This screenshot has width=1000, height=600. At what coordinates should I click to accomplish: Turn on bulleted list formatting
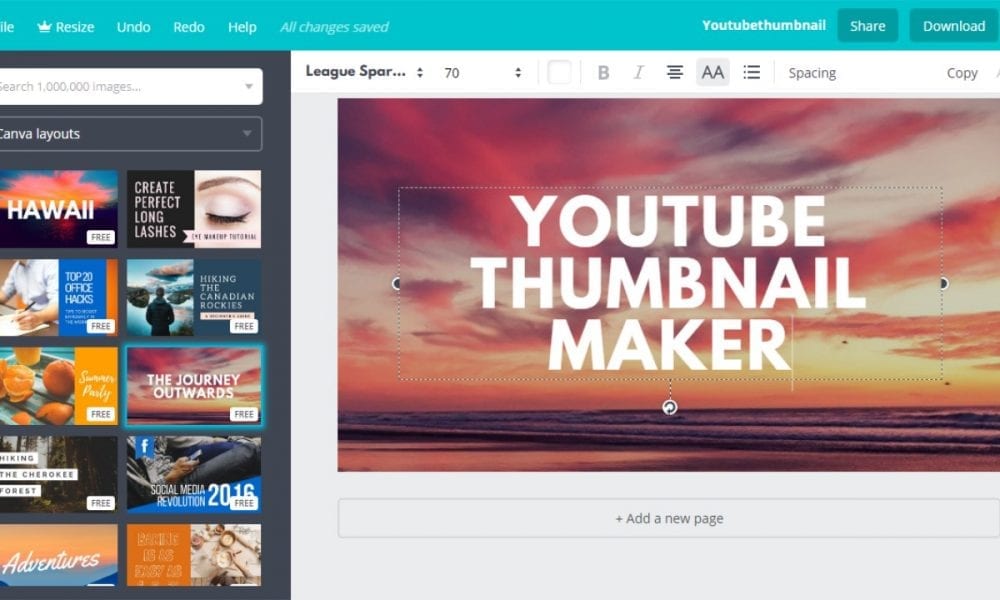pos(752,73)
